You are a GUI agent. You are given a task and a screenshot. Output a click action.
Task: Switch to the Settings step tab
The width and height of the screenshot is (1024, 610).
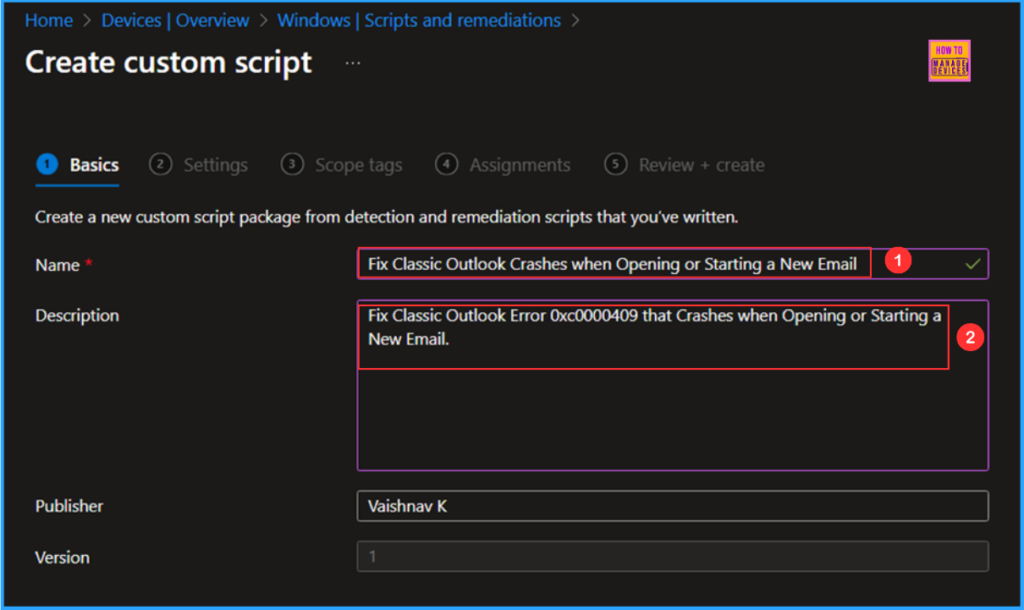pos(199,165)
